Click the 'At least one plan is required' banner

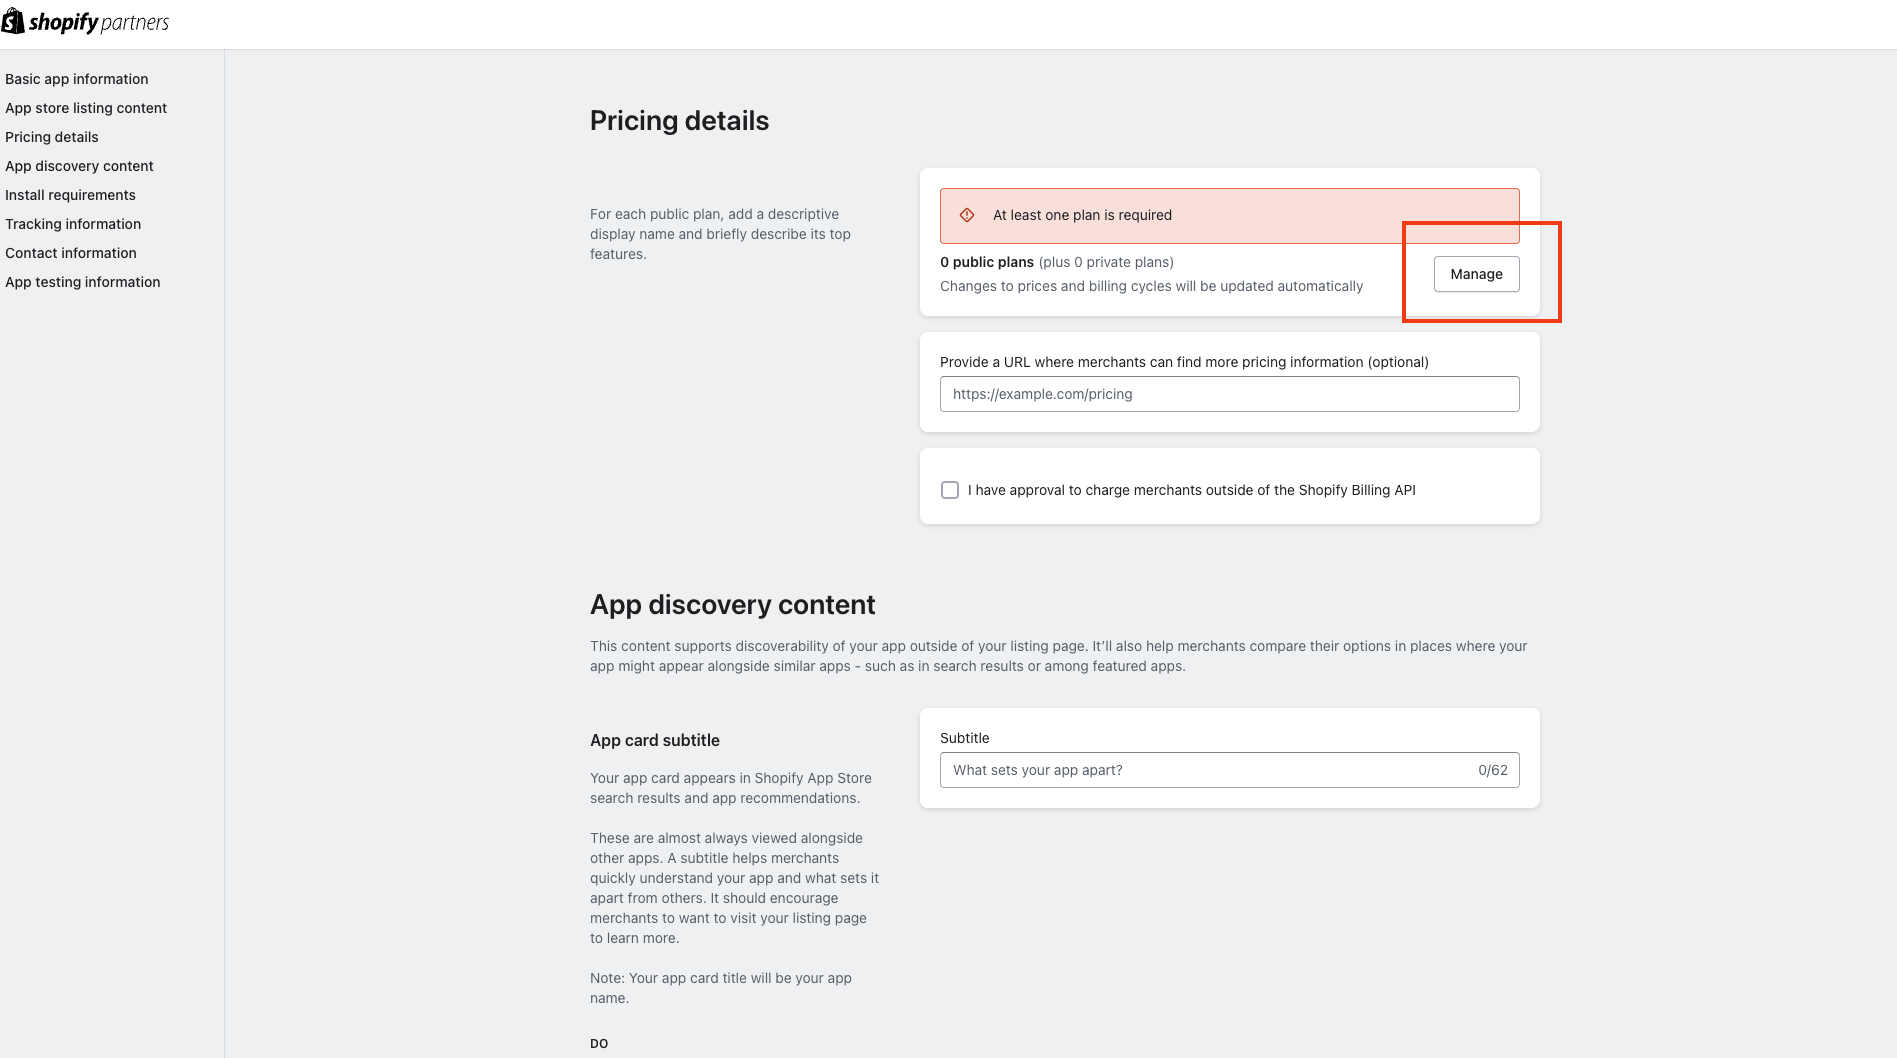click(x=1229, y=215)
